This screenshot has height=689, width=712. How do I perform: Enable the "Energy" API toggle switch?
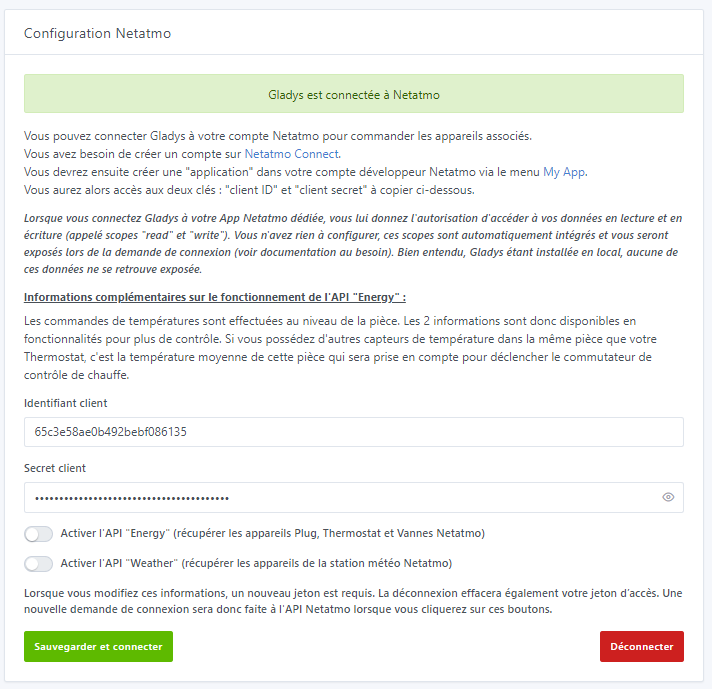click(39, 534)
